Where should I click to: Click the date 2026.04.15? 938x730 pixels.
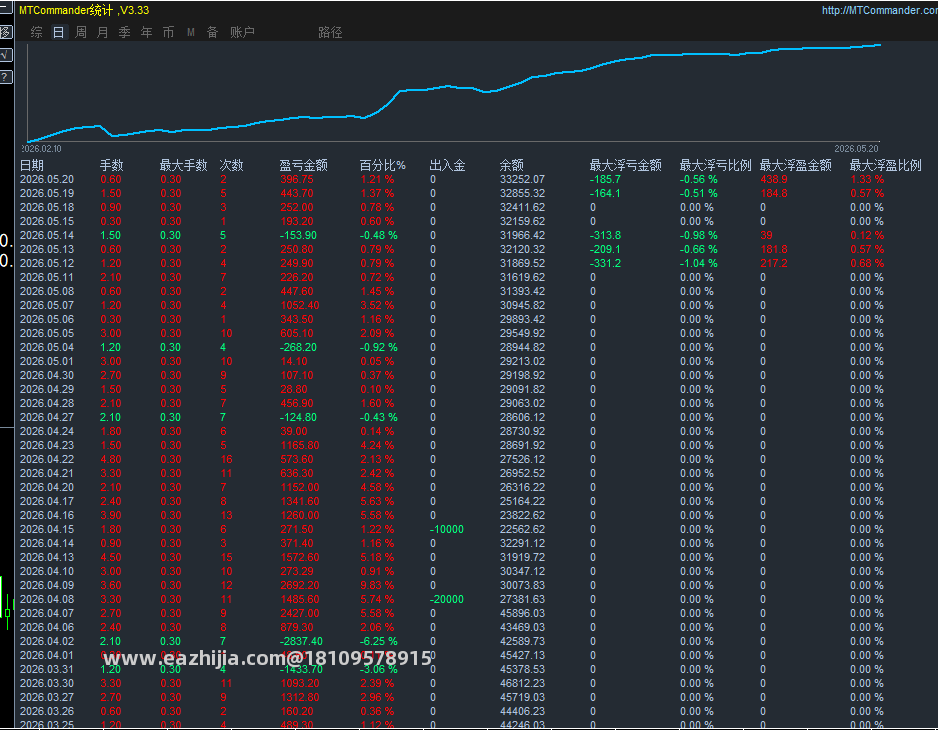(47, 530)
